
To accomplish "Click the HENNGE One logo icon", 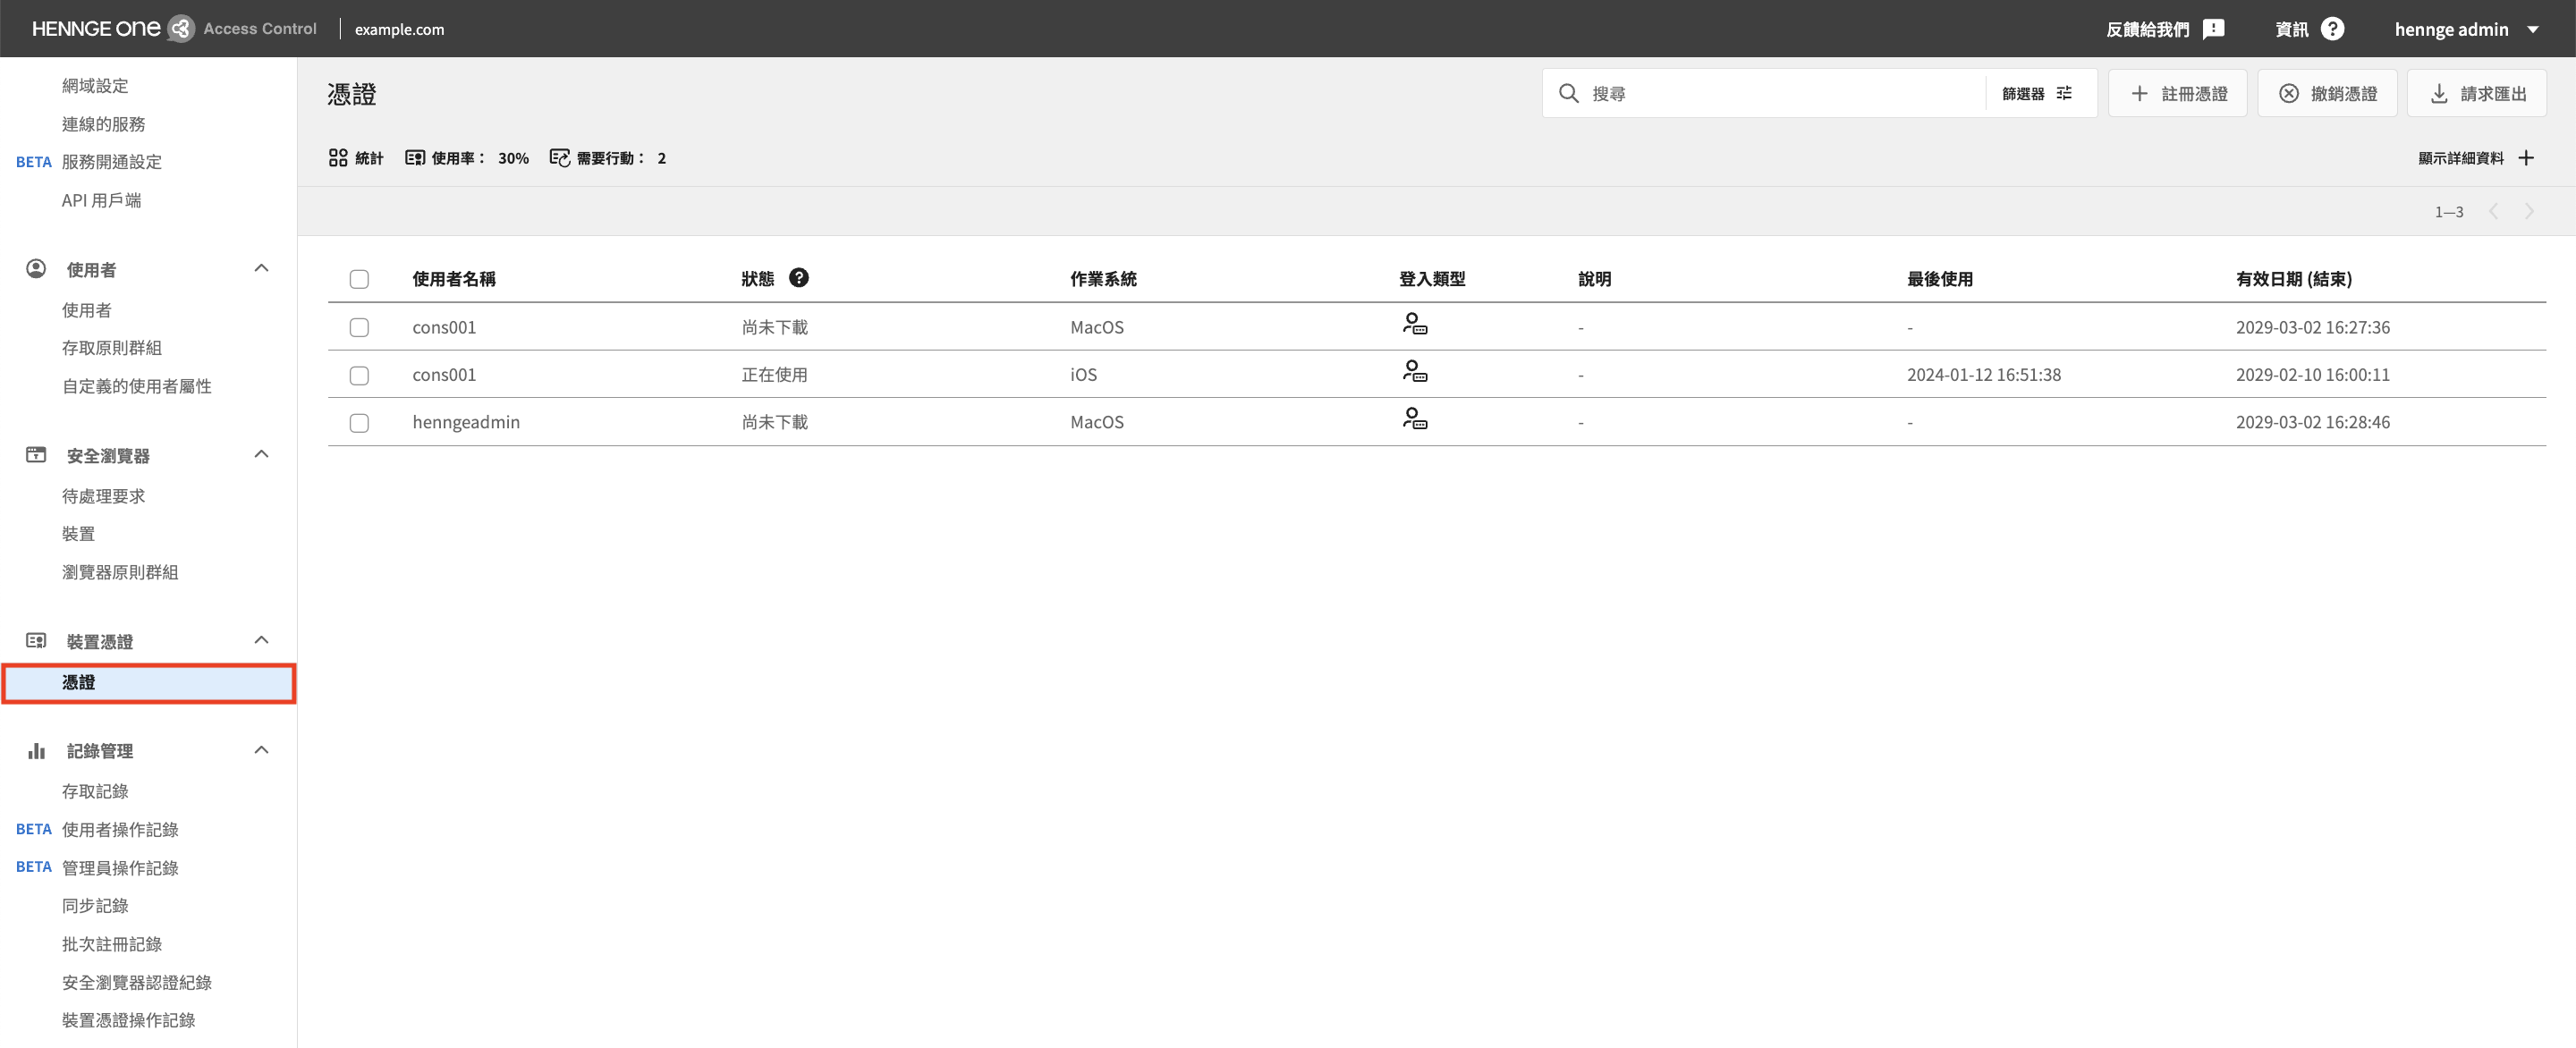I will [180, 28].
